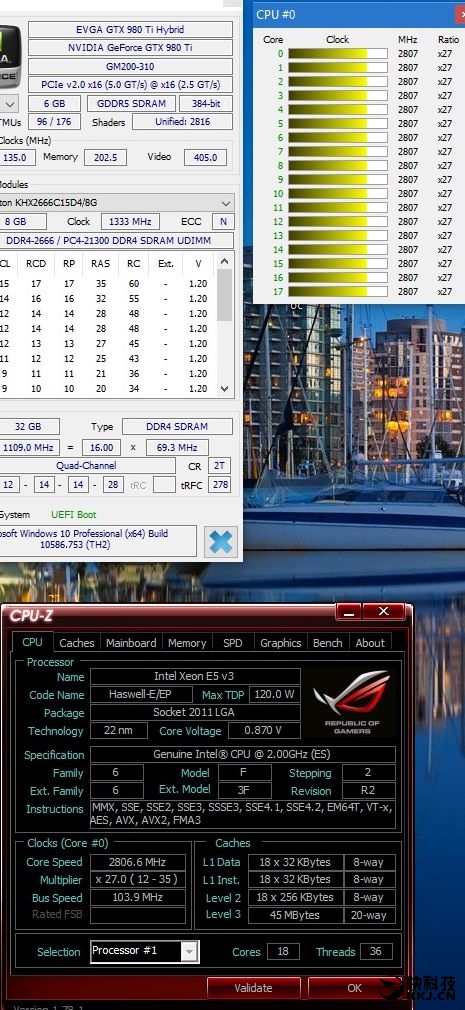Click the scroll down arrow in timings table
The width and height of the screenshot is (465, 1010).
224,388
